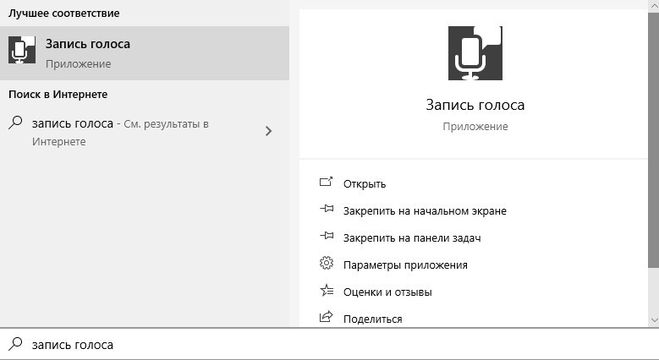Select the Запись голоса app result
Viewport: 659px width, 360px height.
click(x=144, y=53)
